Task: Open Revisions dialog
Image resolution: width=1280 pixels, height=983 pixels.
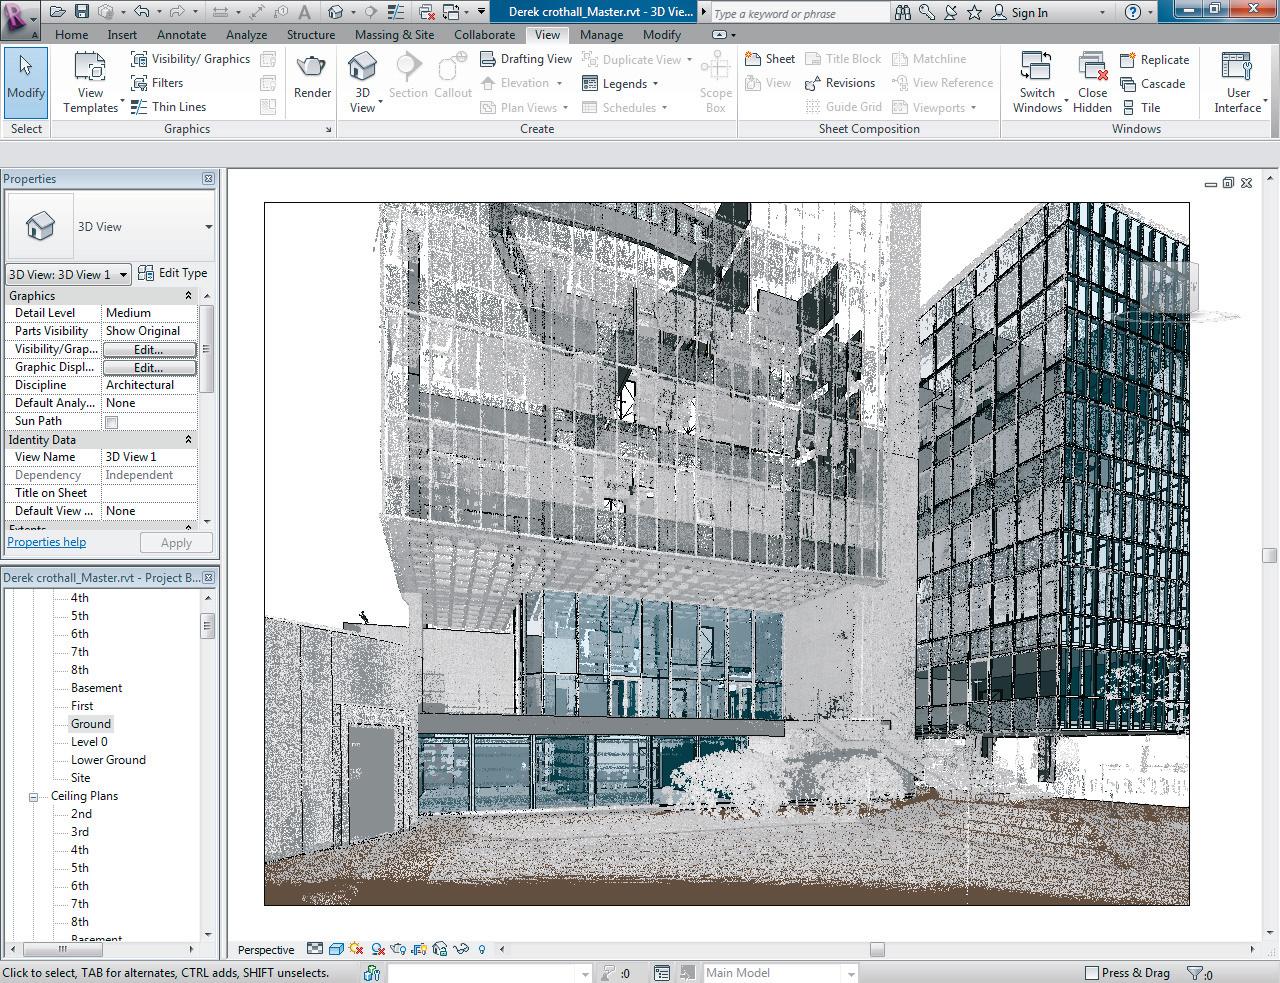Action: click(x=840, y=83)
